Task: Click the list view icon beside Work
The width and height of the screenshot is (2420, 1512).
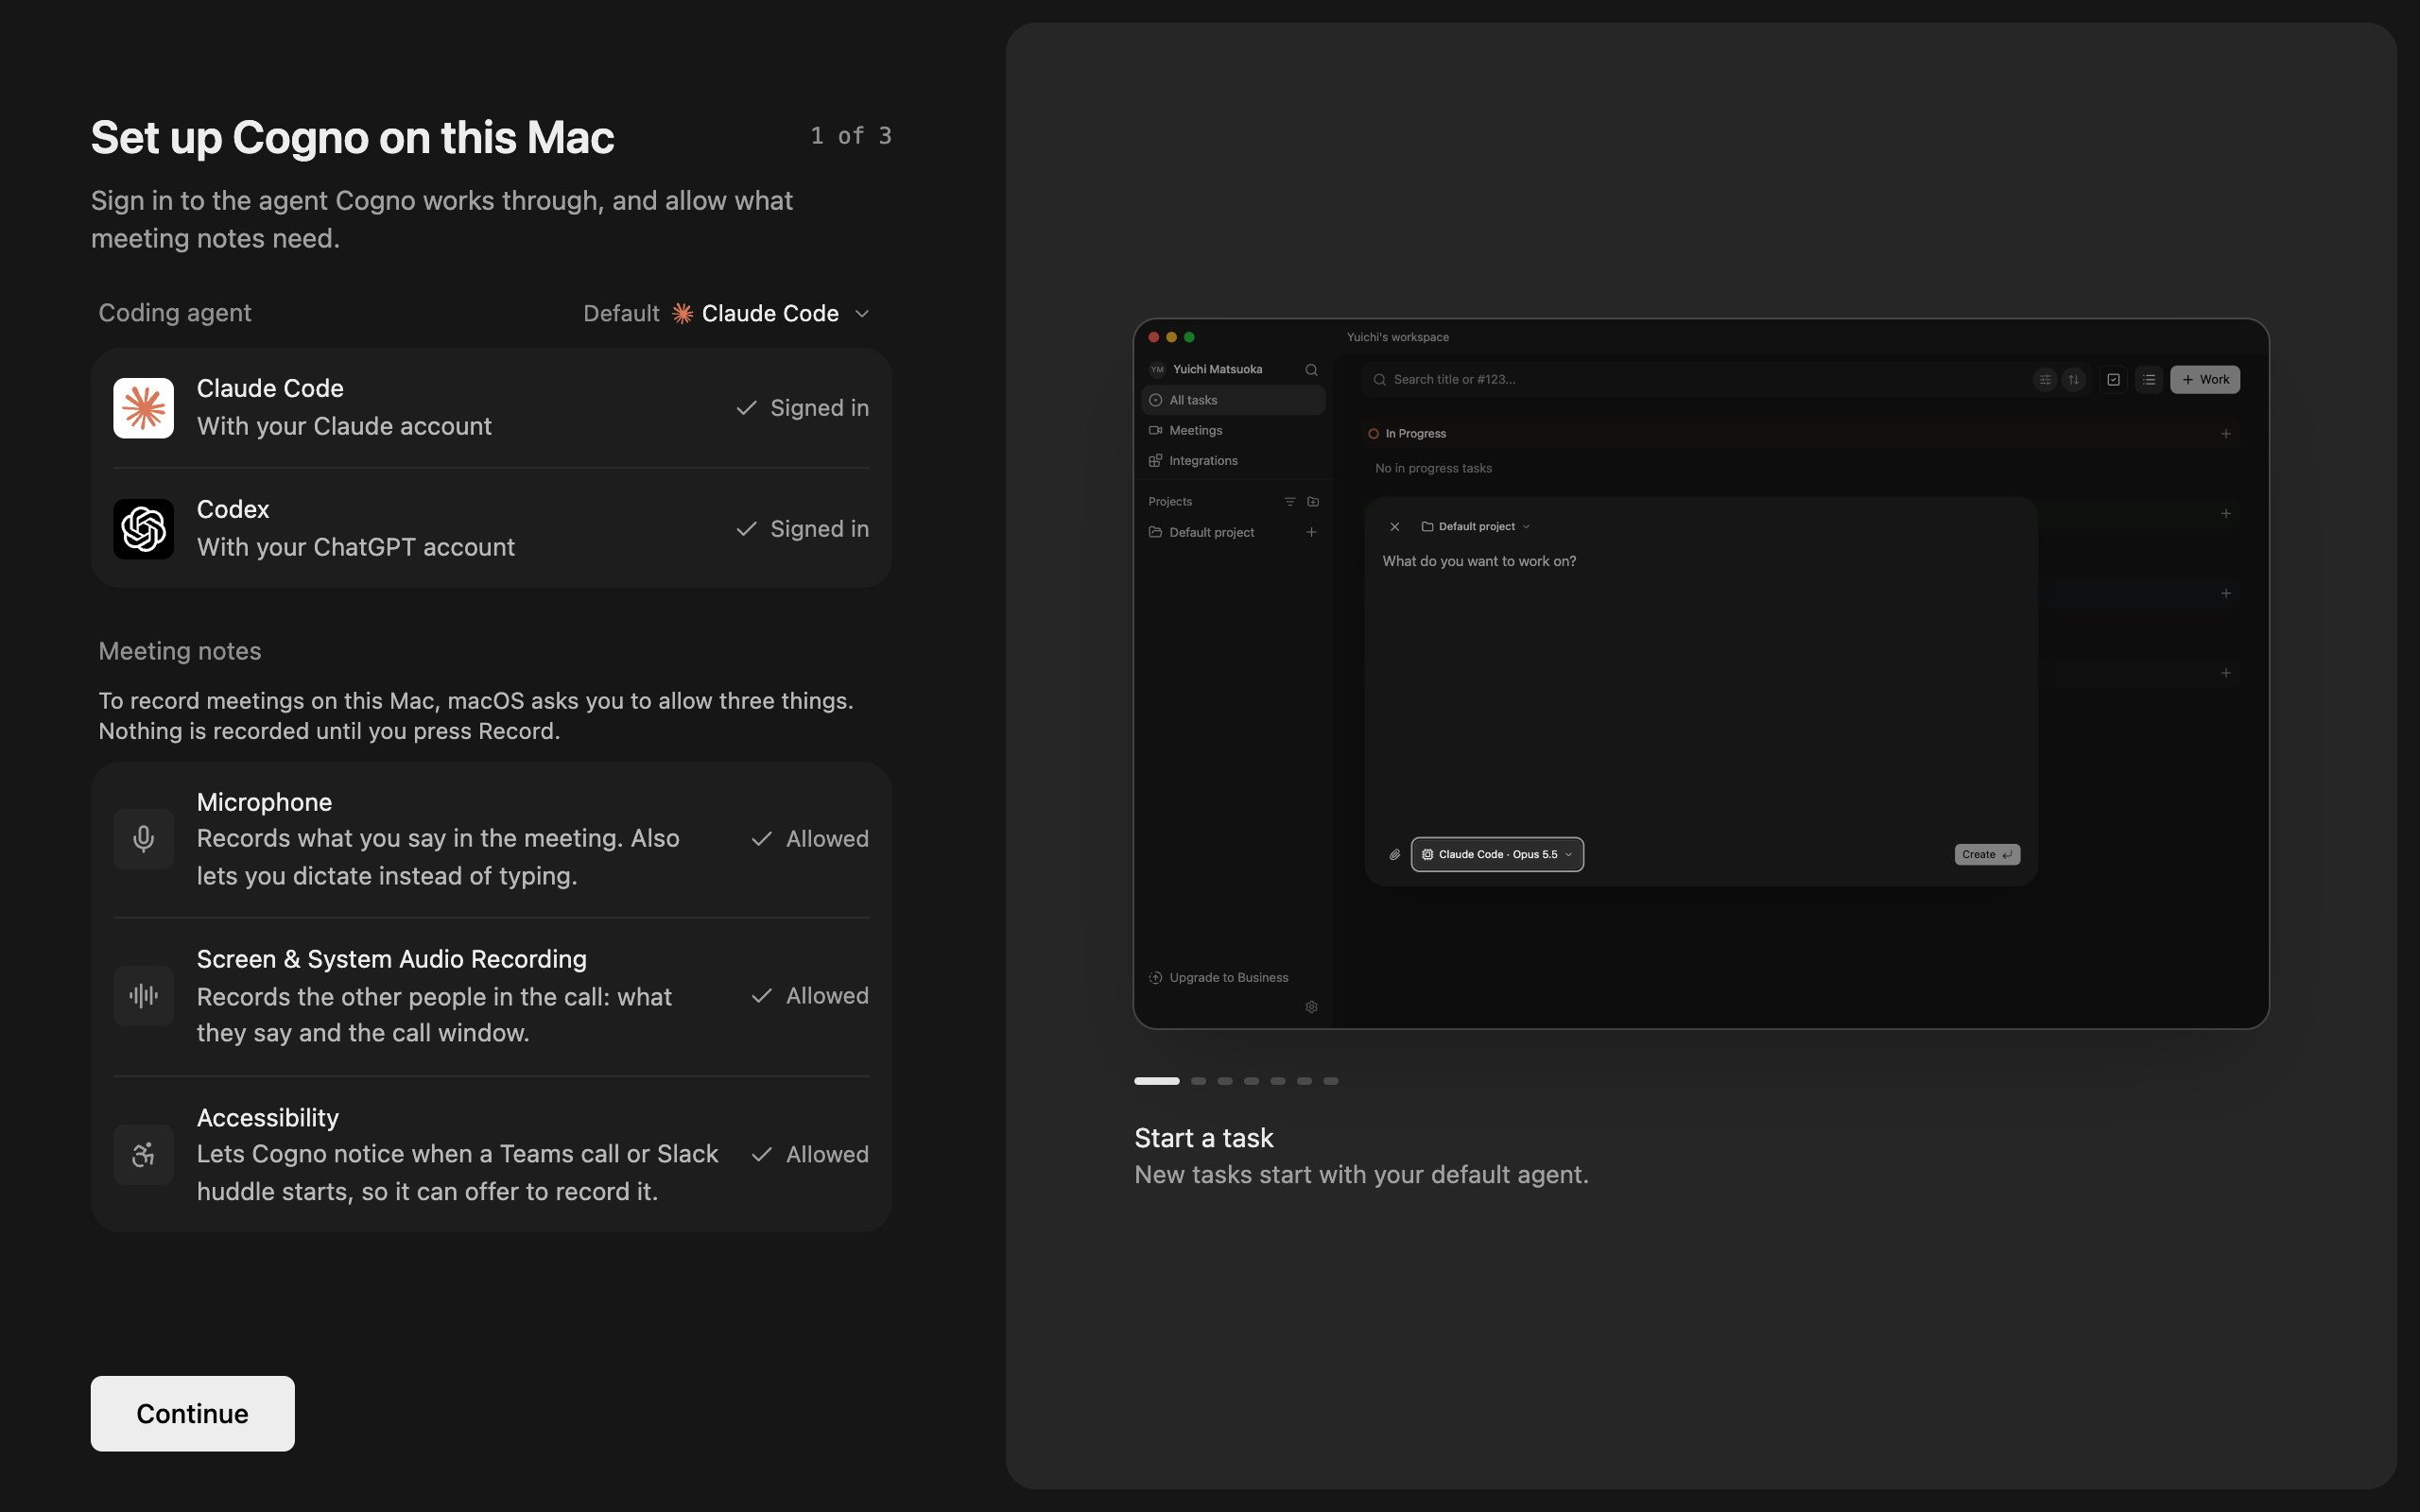Action: pos(2149,380)
